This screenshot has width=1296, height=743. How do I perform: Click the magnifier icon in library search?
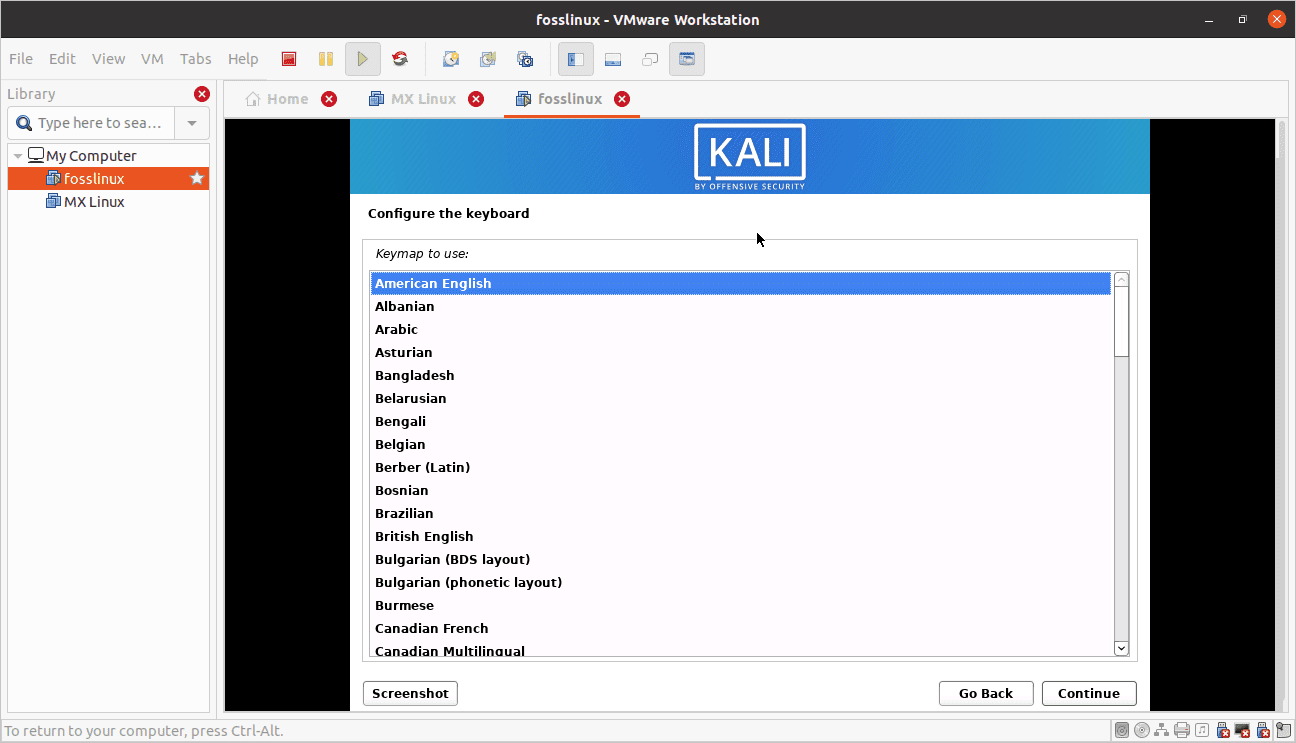[24, 123]
